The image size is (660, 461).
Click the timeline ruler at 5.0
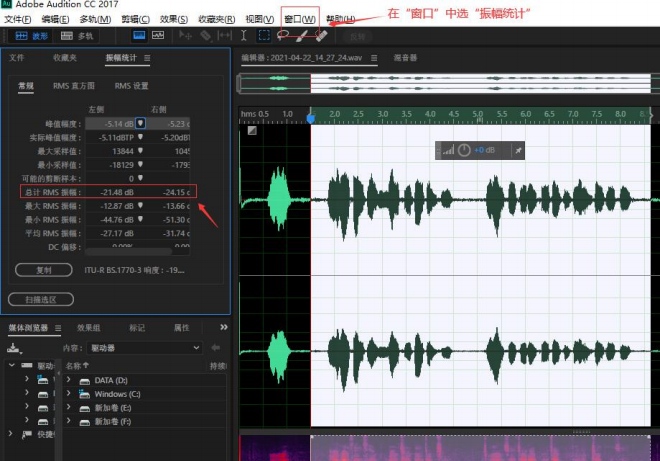tap(478, 114)
